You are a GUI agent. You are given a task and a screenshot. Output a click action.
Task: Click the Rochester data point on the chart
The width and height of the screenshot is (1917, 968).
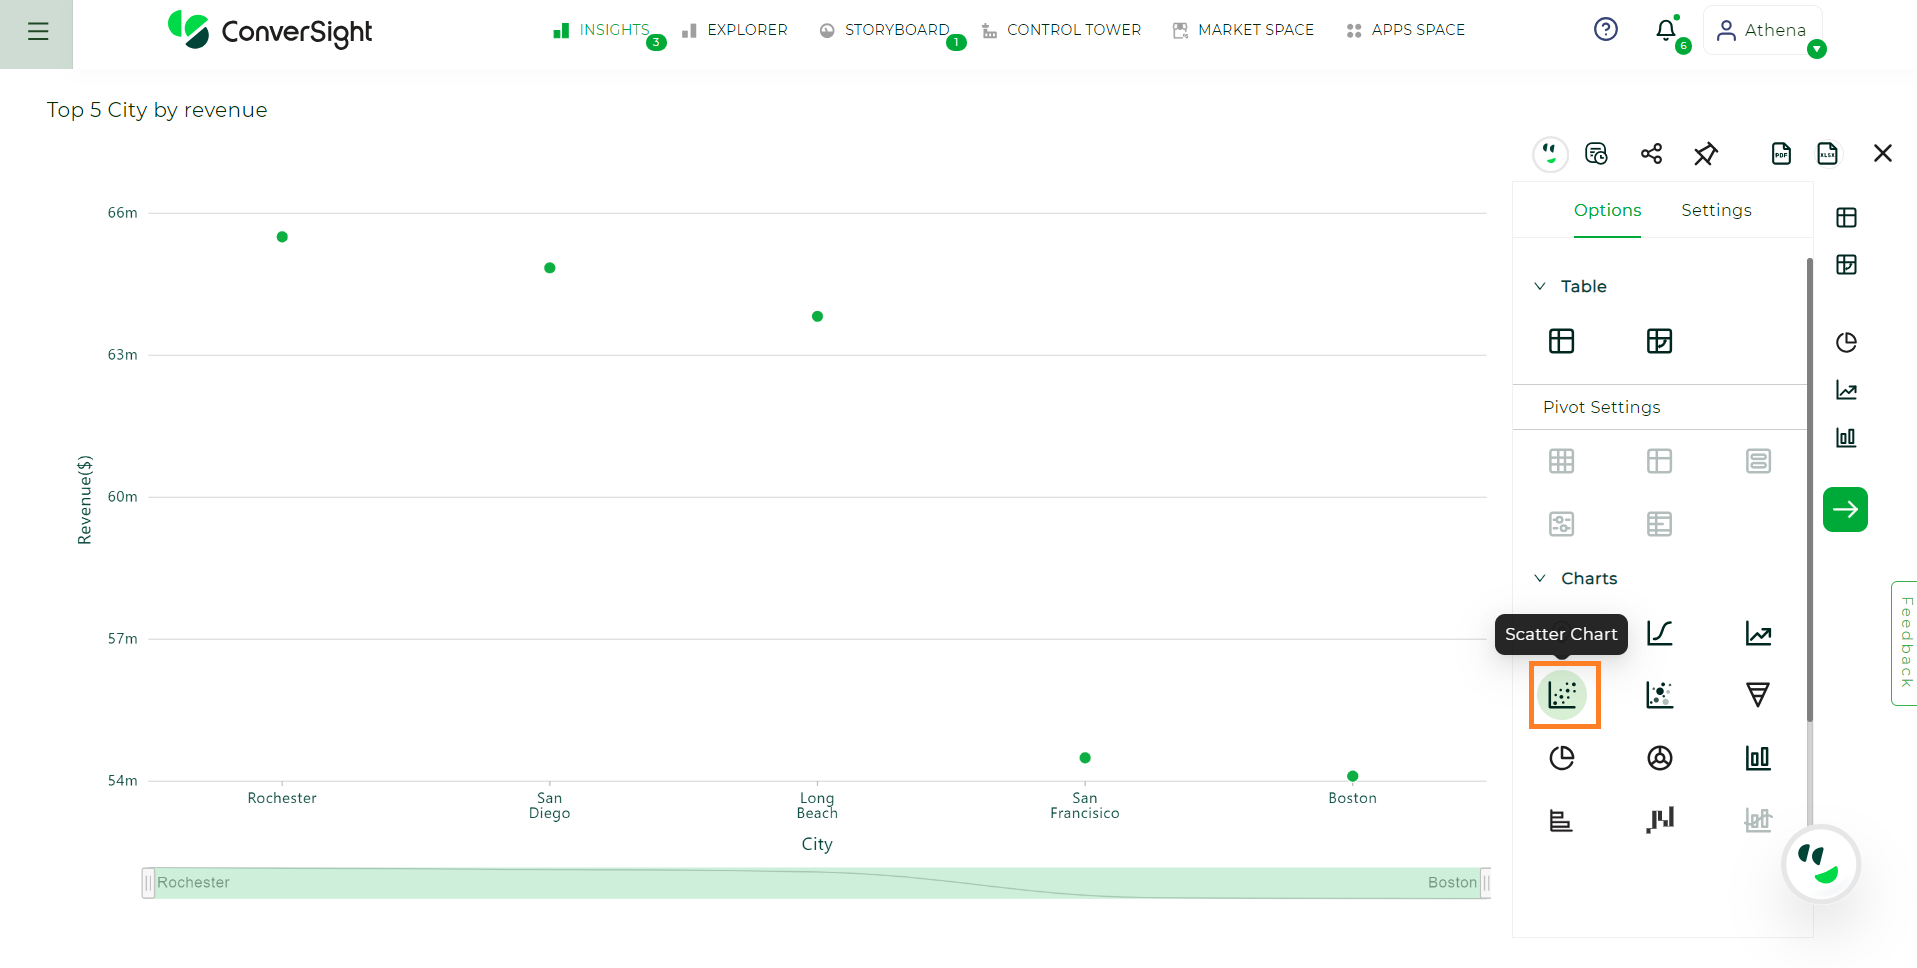click(282, 237)
